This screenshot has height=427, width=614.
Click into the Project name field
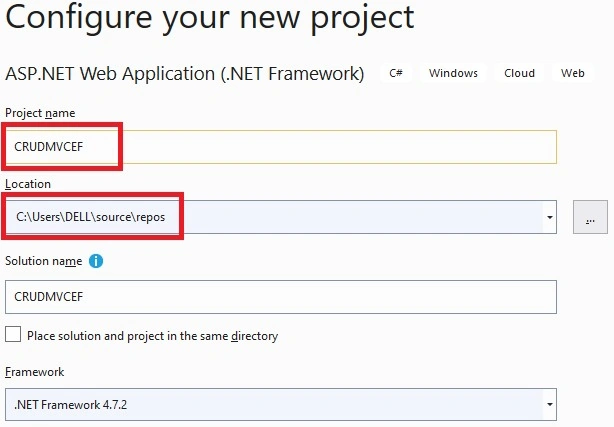tap(281, 147)
